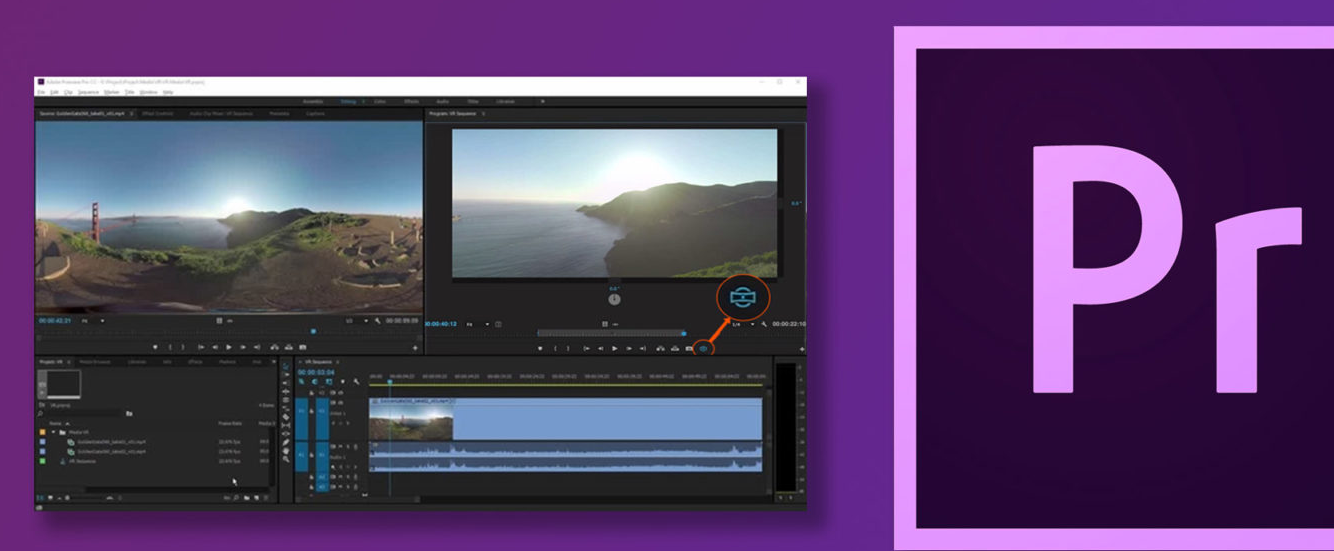Open the File menu
The width and height of the screenshot is (1334, 551).
point(41,92)
